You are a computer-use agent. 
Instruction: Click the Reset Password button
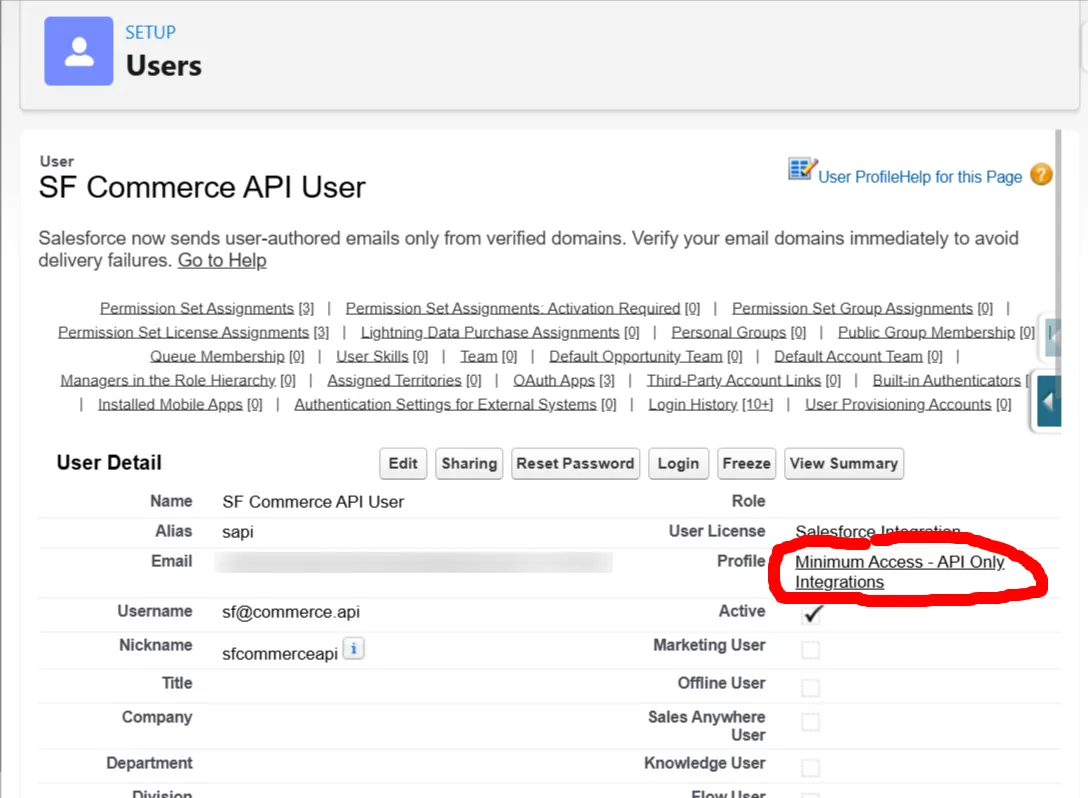575,464
